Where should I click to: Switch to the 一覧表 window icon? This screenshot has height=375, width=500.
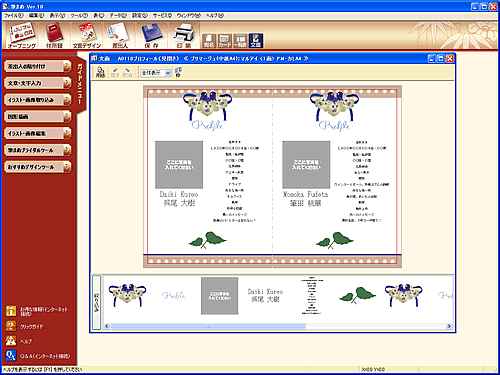[x=240, y=41]
